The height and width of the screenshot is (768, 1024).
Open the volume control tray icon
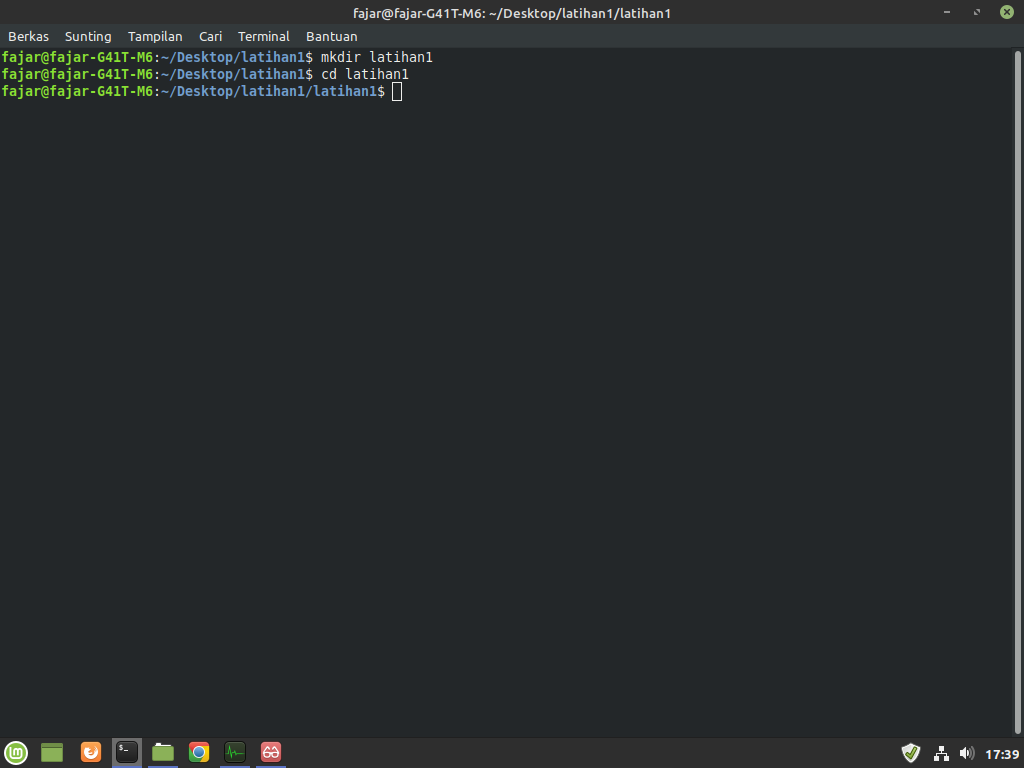pyautogui.click(x=967, y=754)
